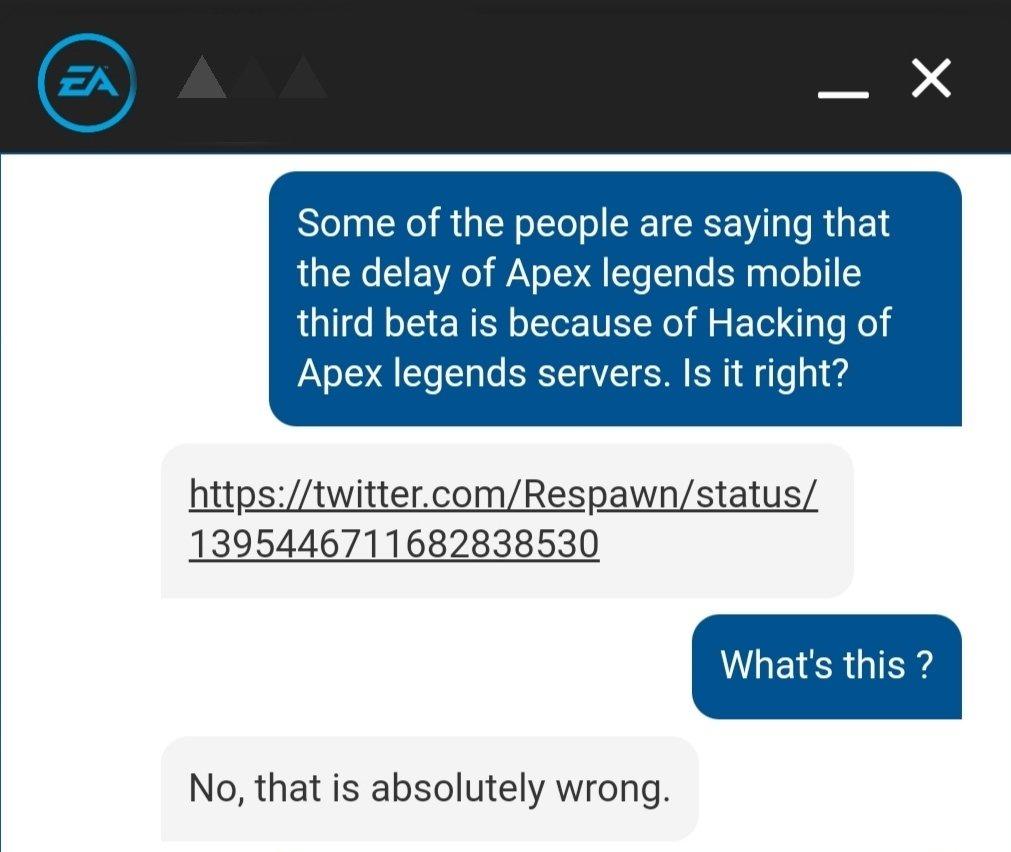Click the EA logo icon

click(87, 83)
